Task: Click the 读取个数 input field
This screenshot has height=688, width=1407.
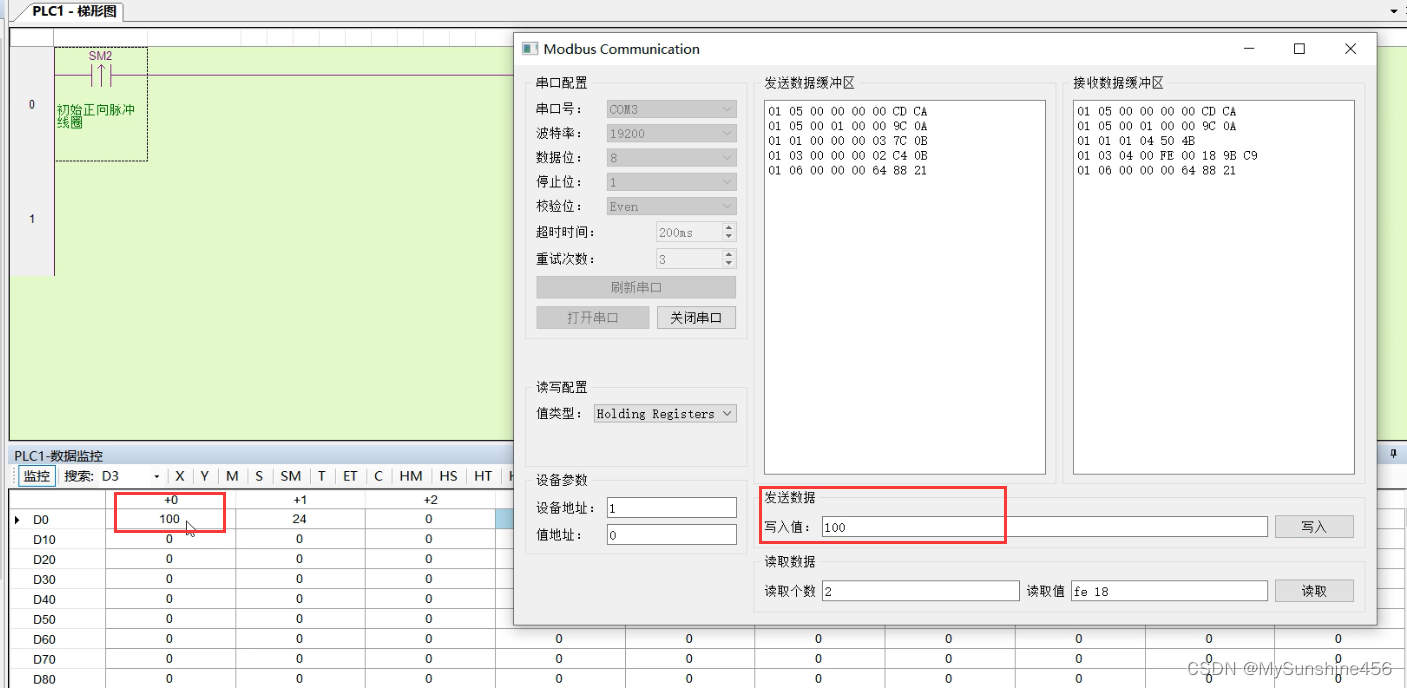Action: 920,591
